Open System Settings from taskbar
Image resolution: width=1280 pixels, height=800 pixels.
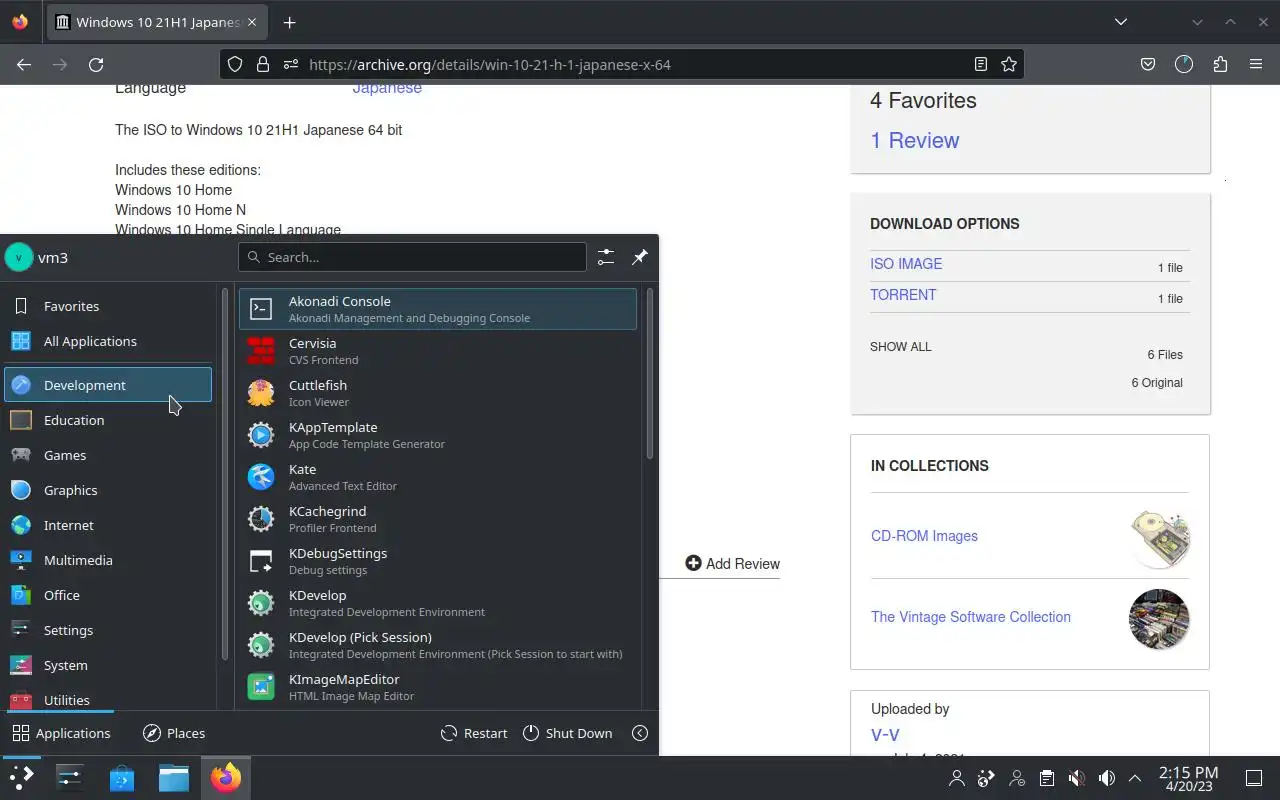point(70,777)
